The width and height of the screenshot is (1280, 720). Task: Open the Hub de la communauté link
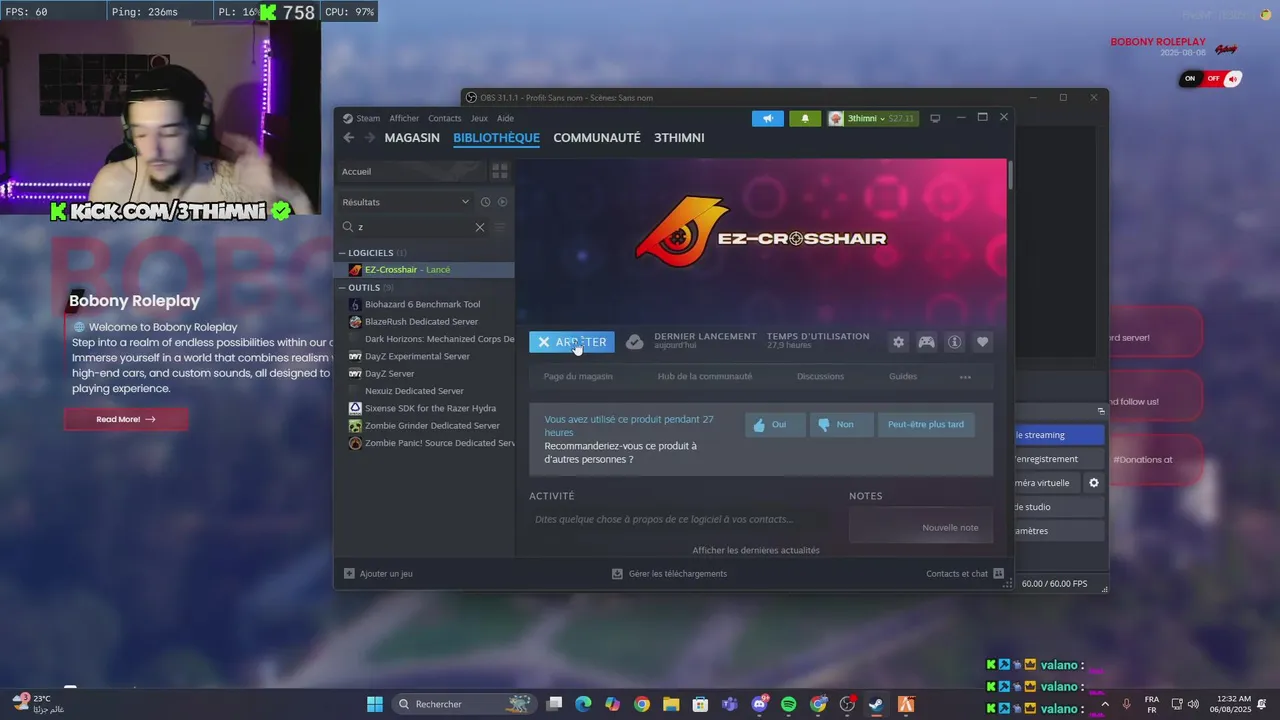[705, 377]
